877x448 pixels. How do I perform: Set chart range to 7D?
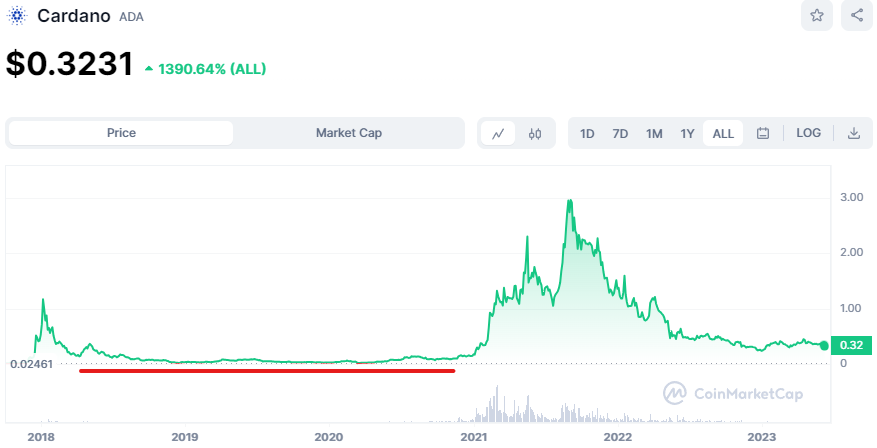620,134
